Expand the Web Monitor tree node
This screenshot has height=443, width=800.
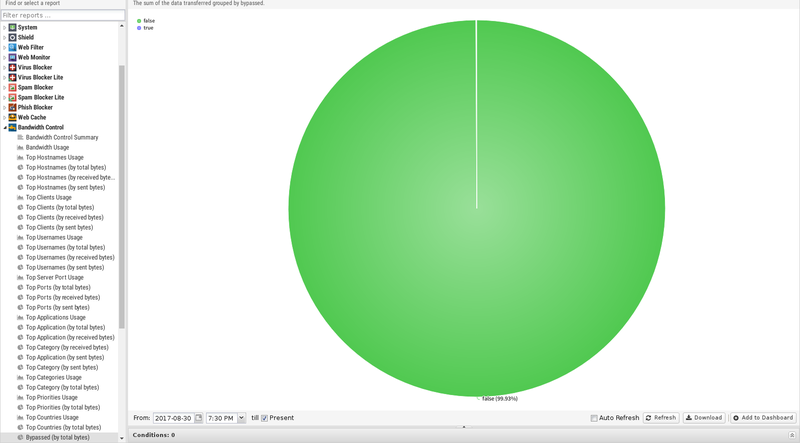pyautogui.click(x=5, y=57)
